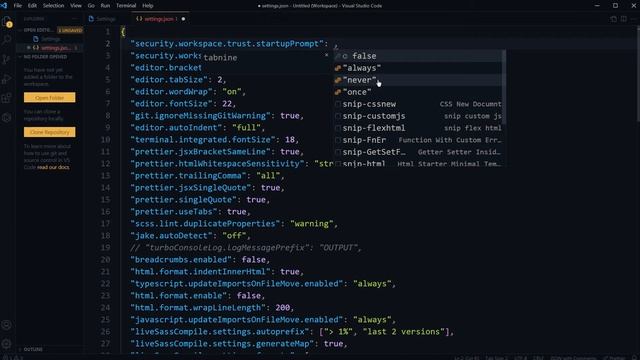Screen dimensions: 640x360
Task: Click "prettier.useTabs" key
Action: (174, 212)
